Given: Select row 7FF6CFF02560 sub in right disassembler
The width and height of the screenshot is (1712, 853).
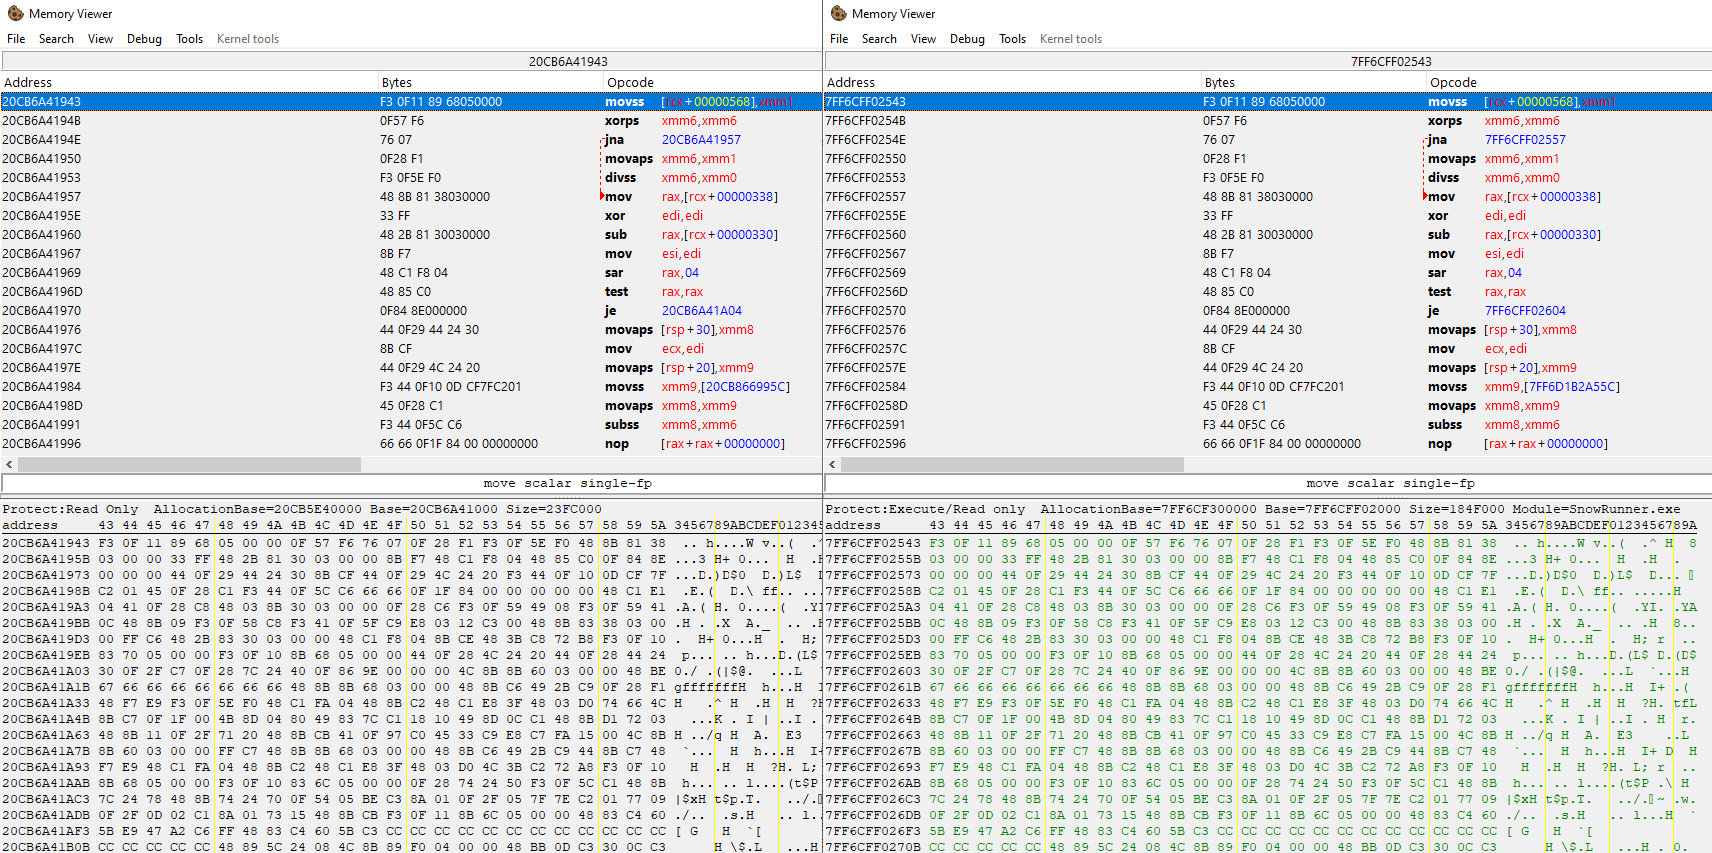Looking at the screenshot, I should pos(1268,234).
